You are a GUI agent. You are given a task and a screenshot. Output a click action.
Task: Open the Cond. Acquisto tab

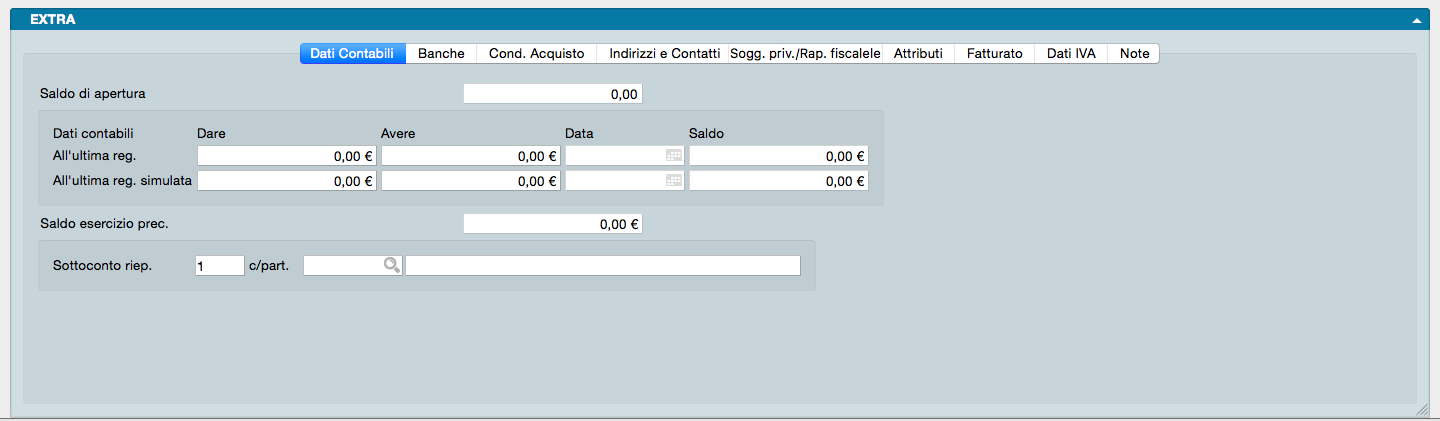point(536,54)
